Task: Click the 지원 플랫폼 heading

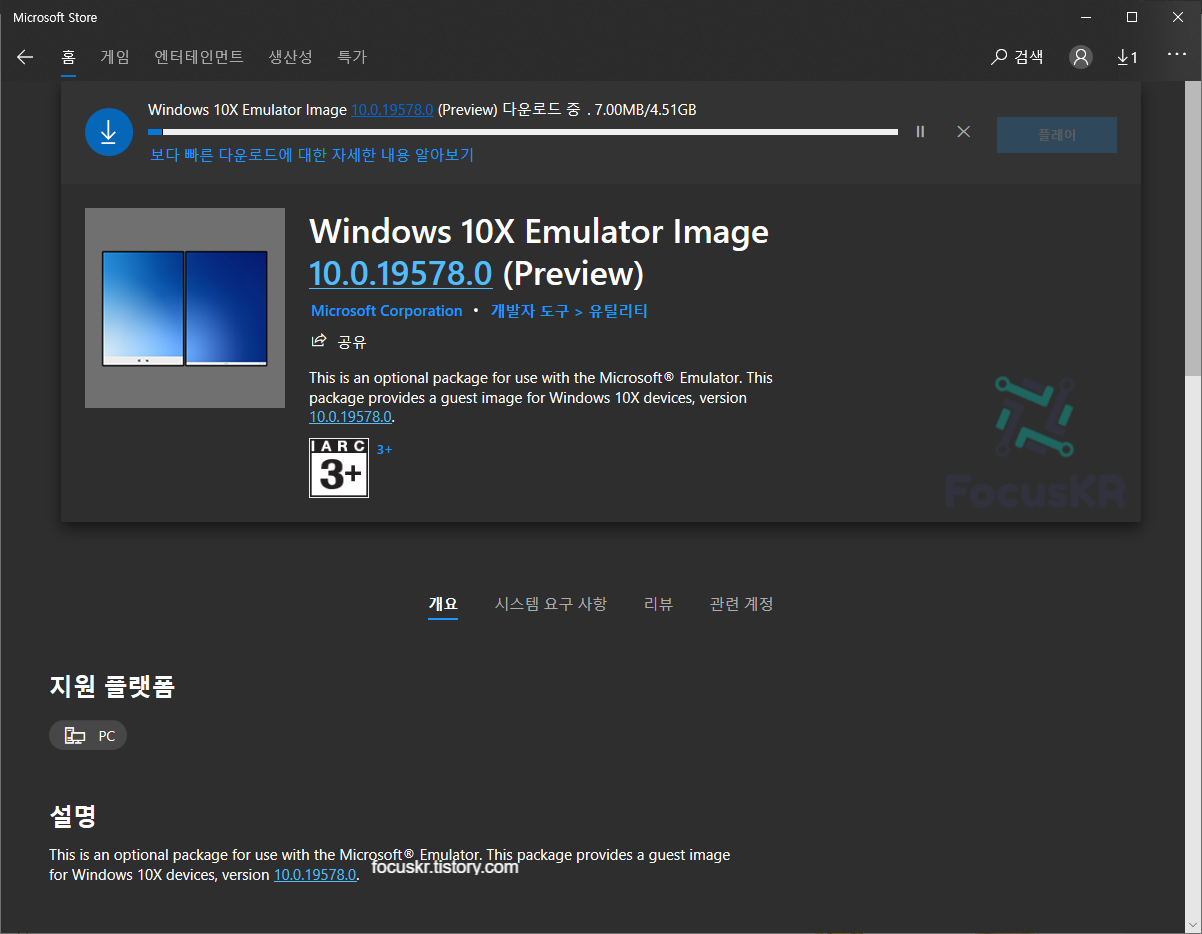Action: tap(112, 686)
